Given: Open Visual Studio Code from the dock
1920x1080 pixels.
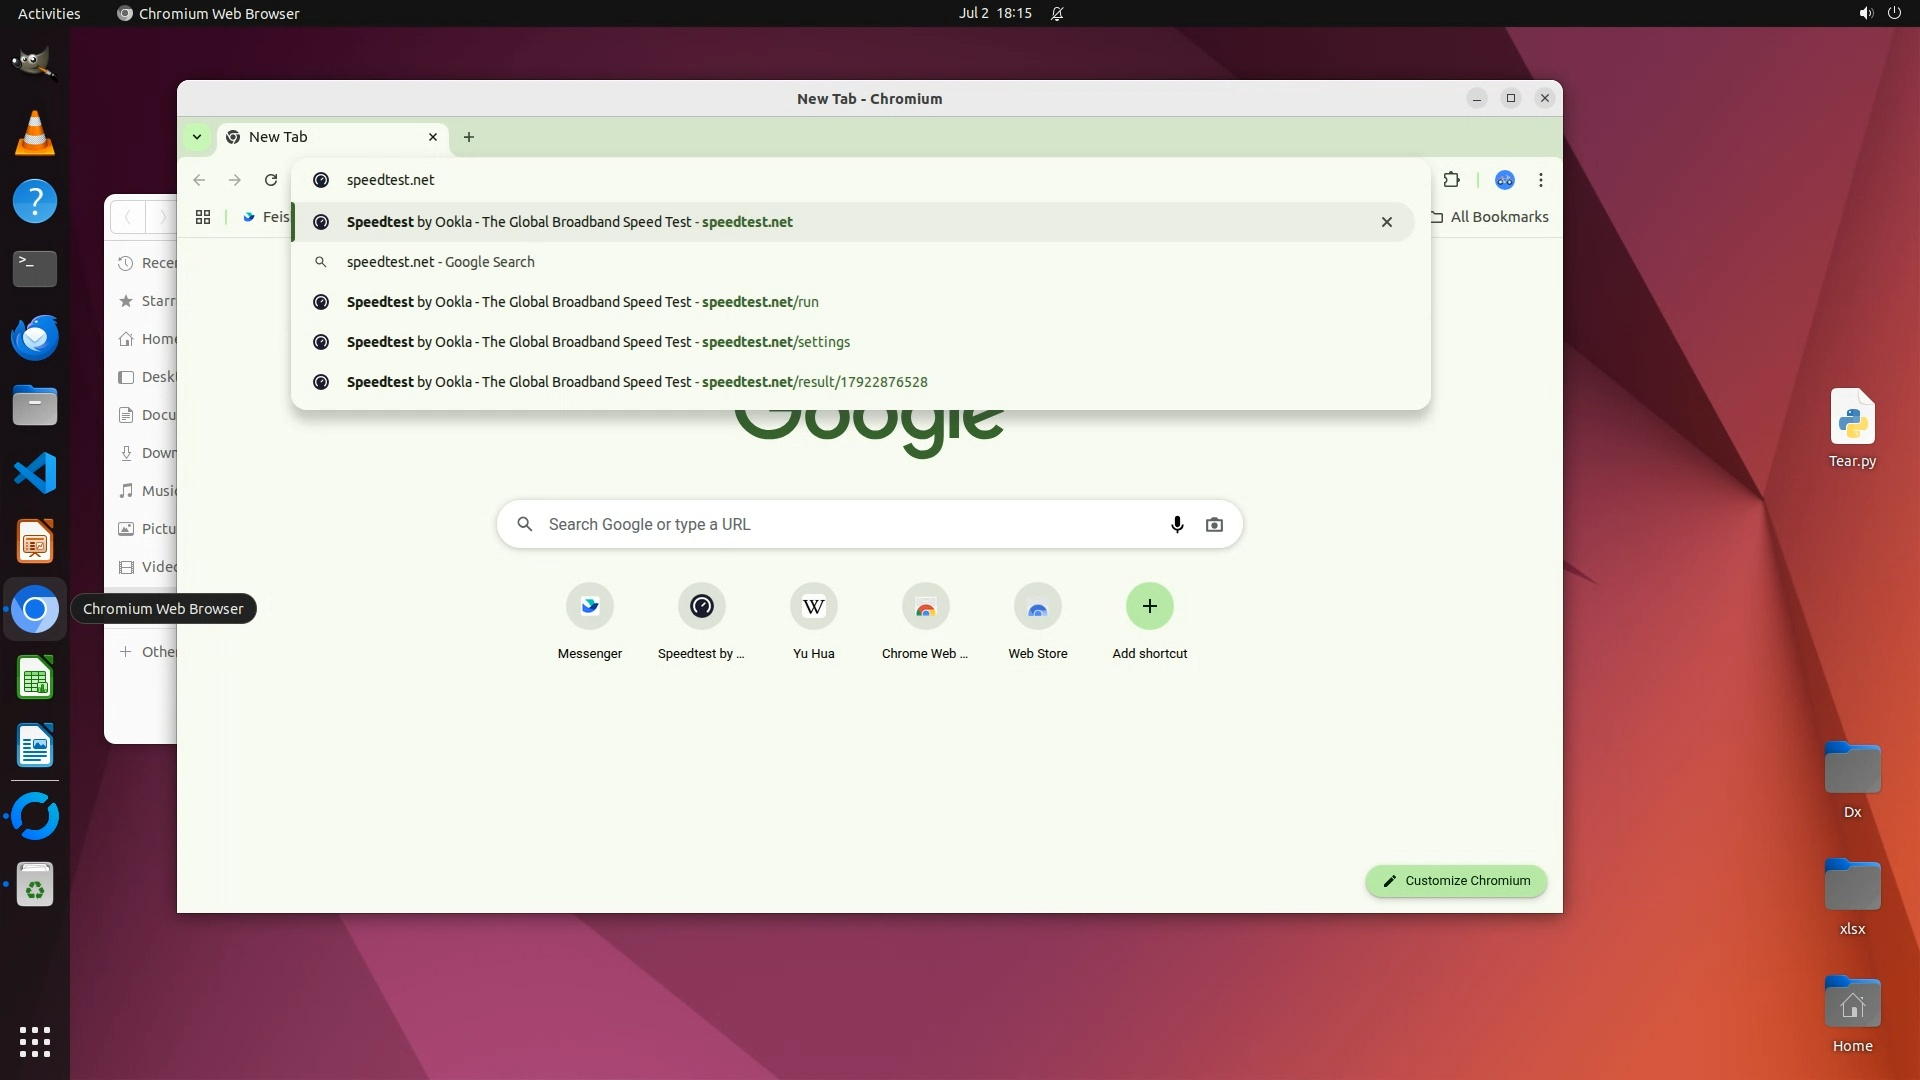Looking at the screenshot, I should click(35, 473).
